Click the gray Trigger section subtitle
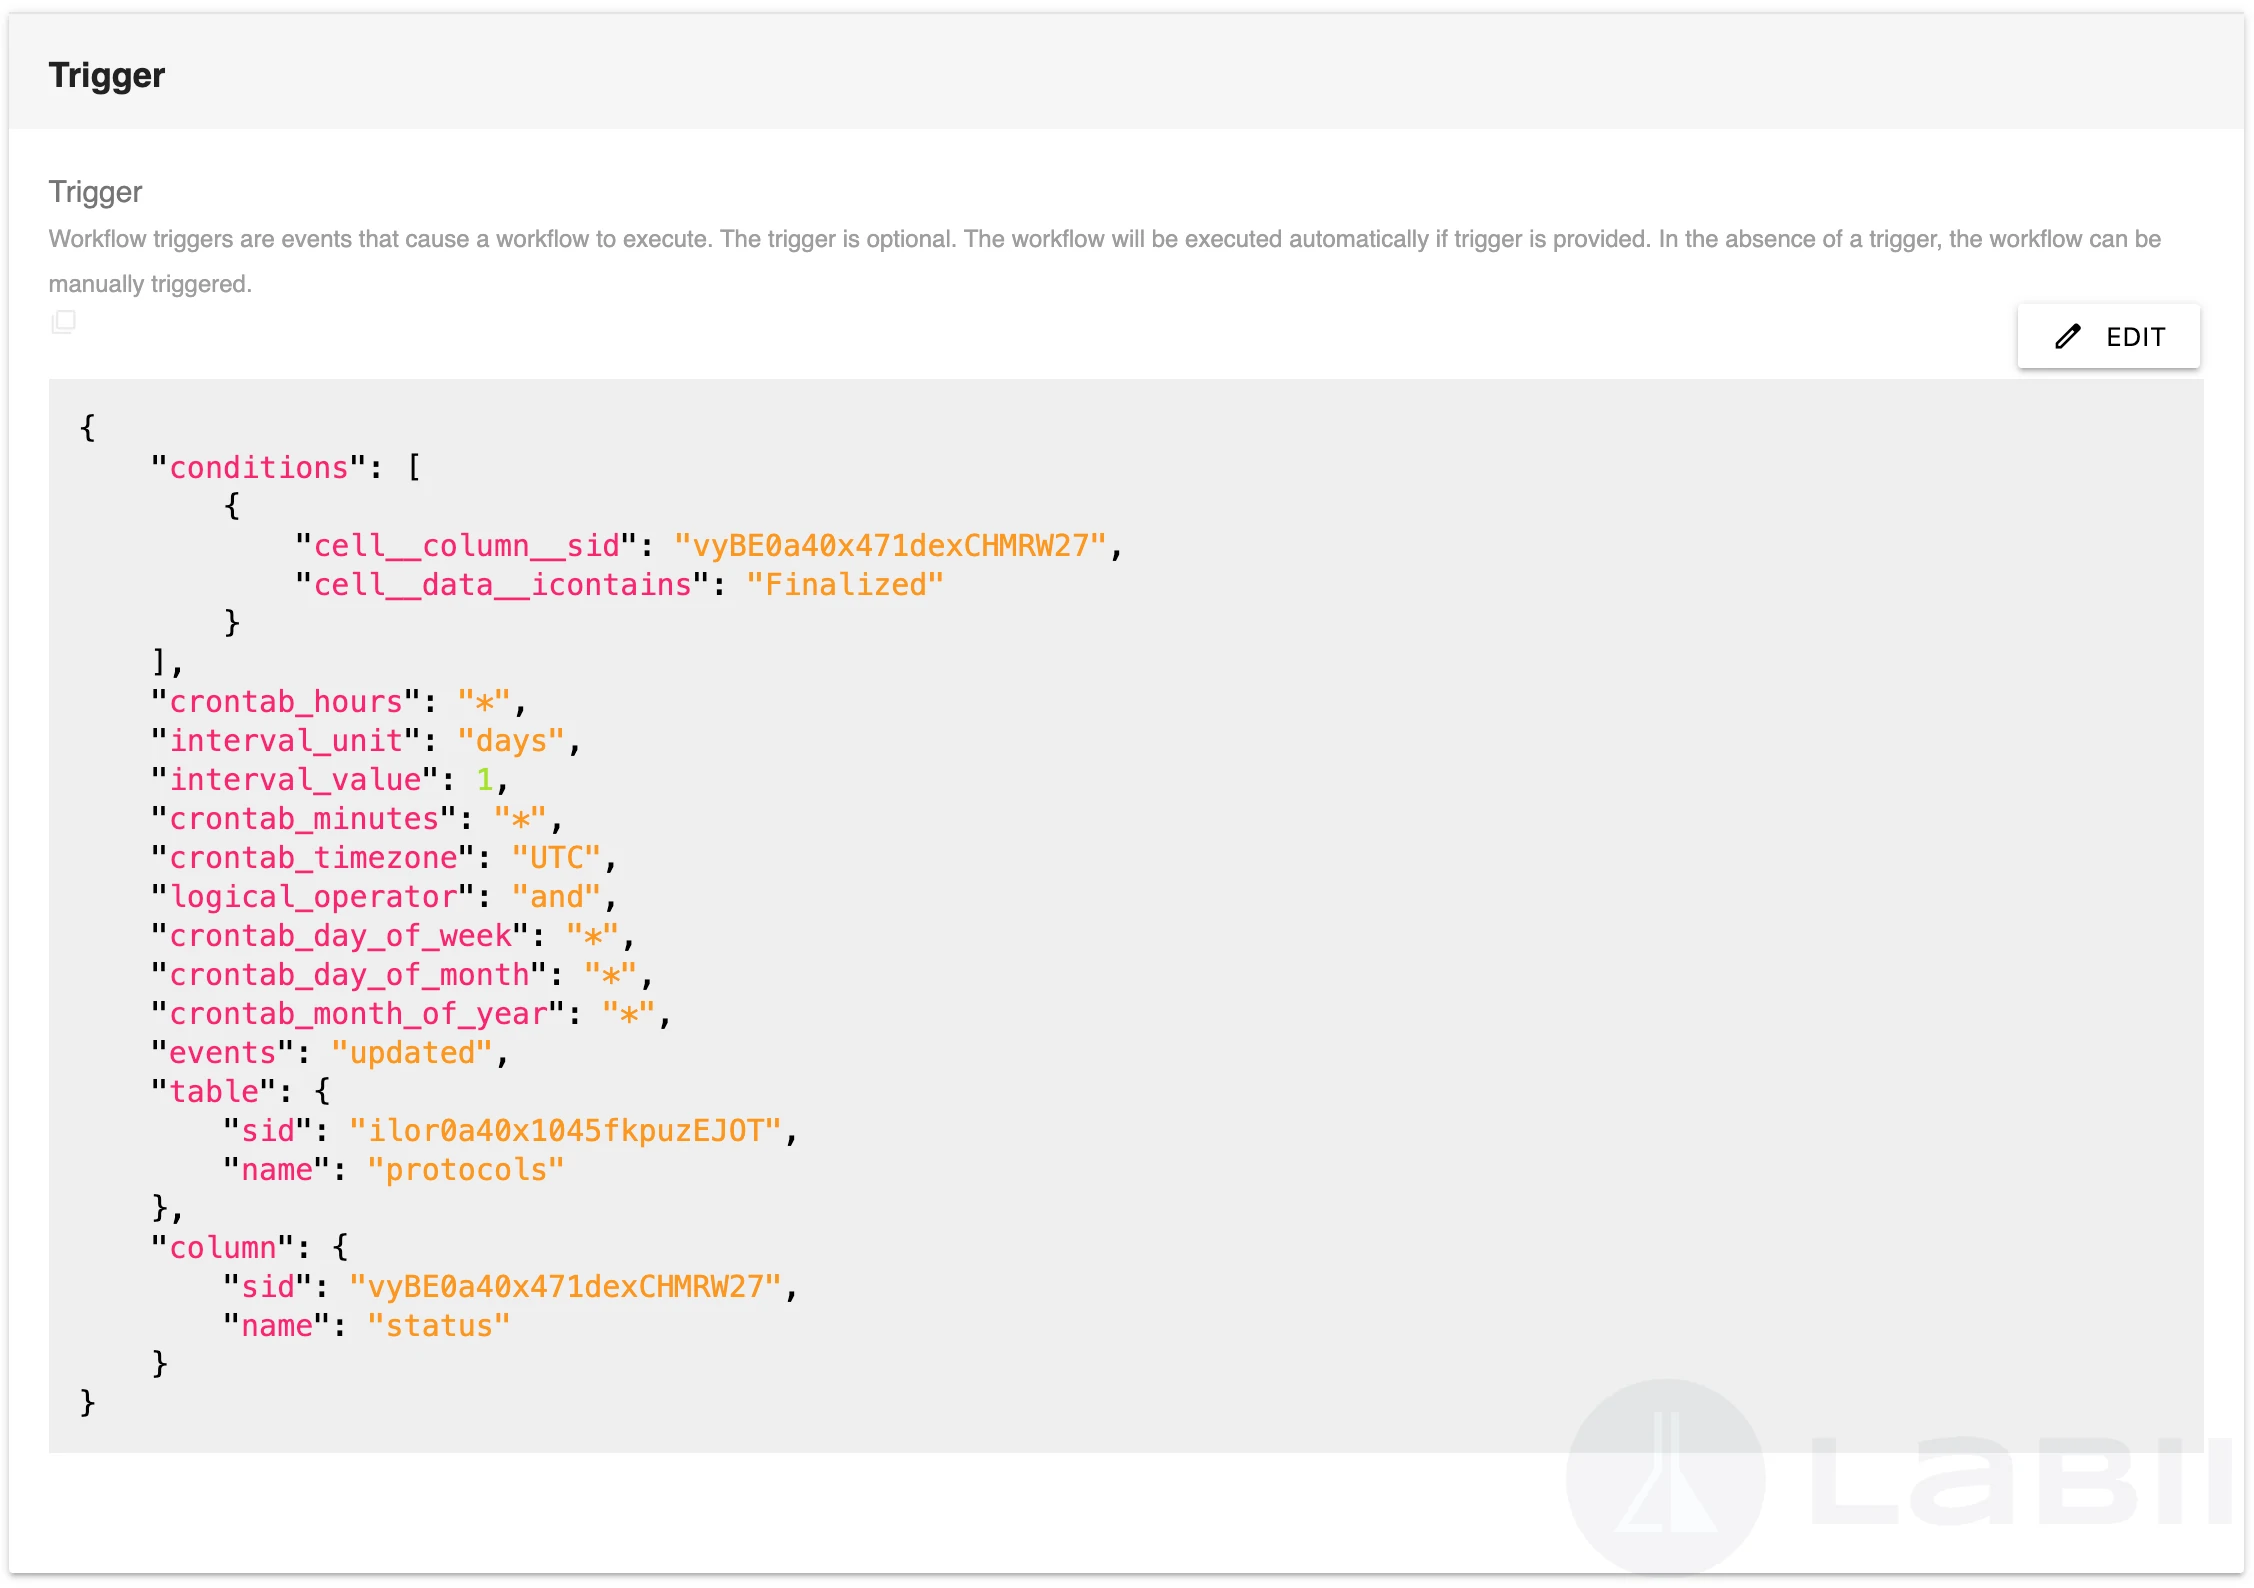2254x1588 pixels. point(95,192)
